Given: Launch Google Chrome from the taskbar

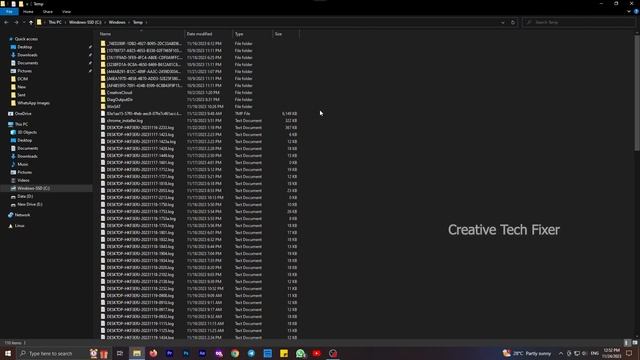Looking at the screenshot, I should click(x=235, y=353).
